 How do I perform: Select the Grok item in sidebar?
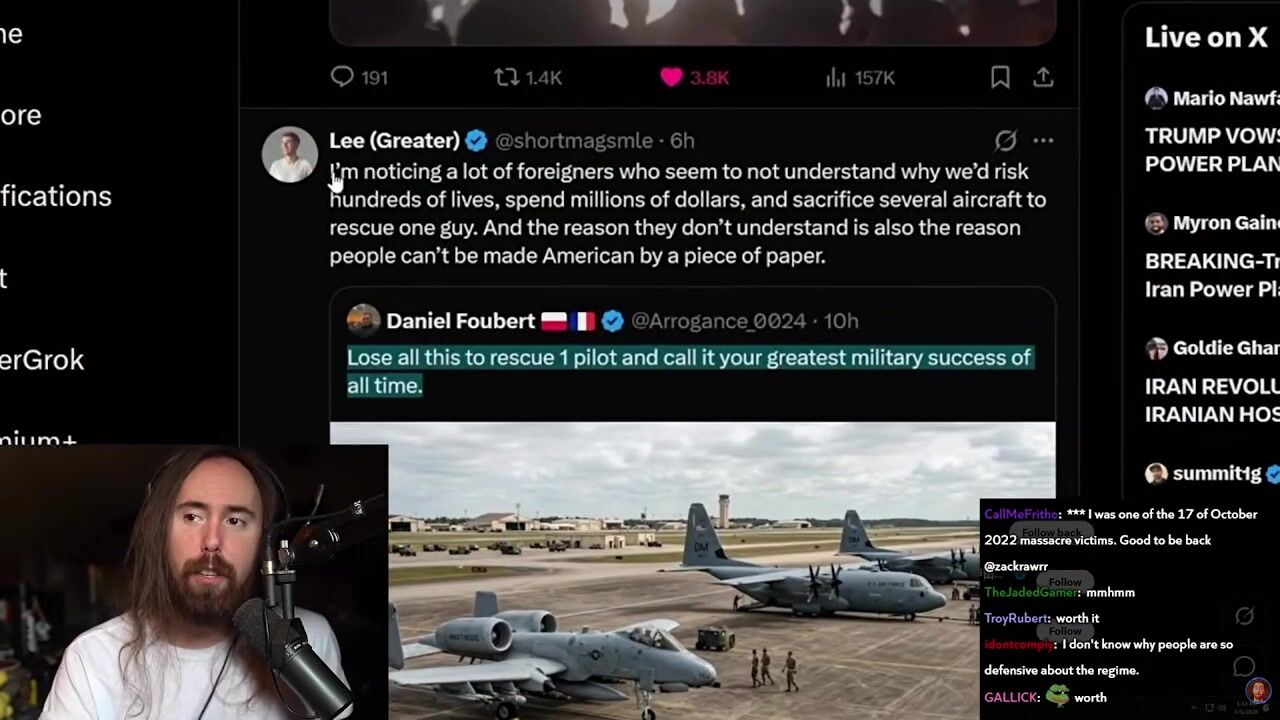point(42,360)
